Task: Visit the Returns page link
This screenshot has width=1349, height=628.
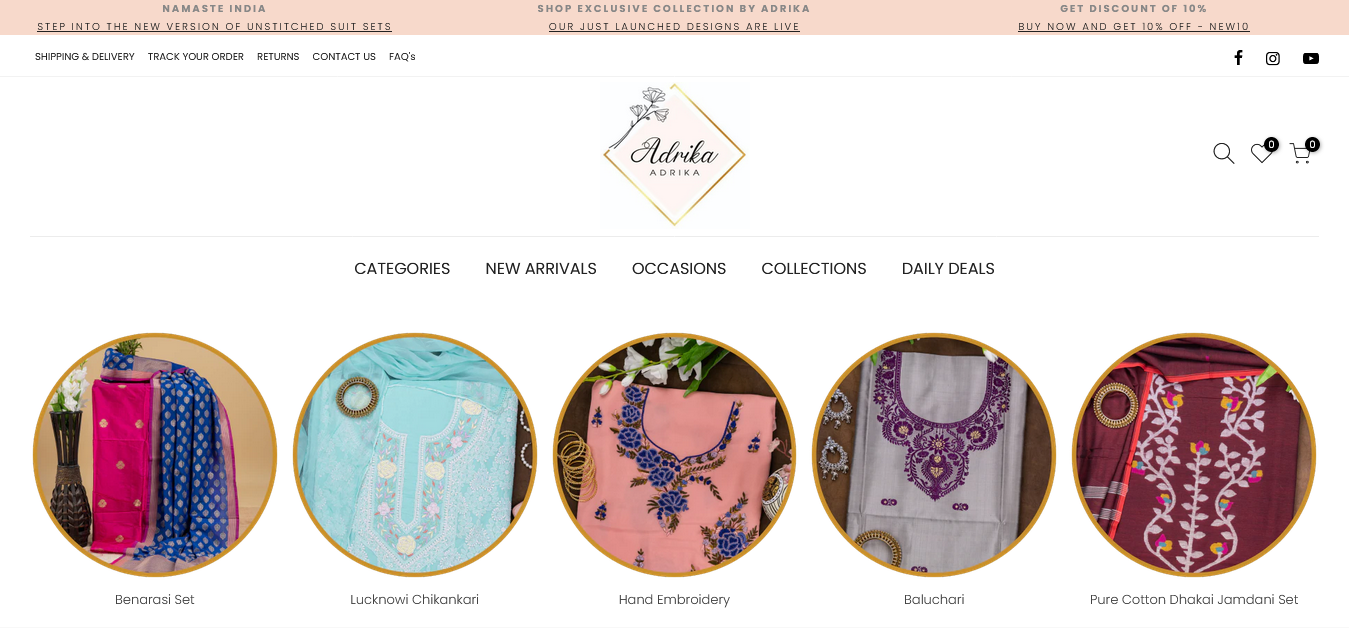Action: (x=278, y=57)
